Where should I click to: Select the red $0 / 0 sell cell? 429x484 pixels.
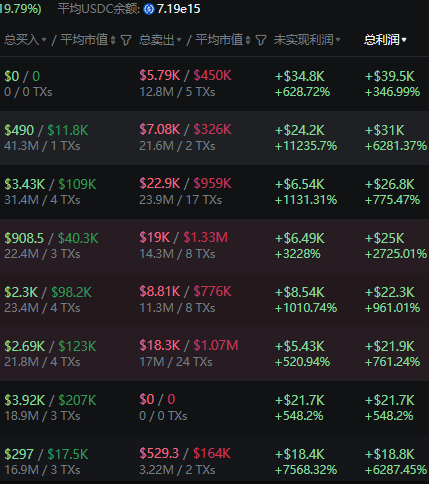[x=157, y=400]
